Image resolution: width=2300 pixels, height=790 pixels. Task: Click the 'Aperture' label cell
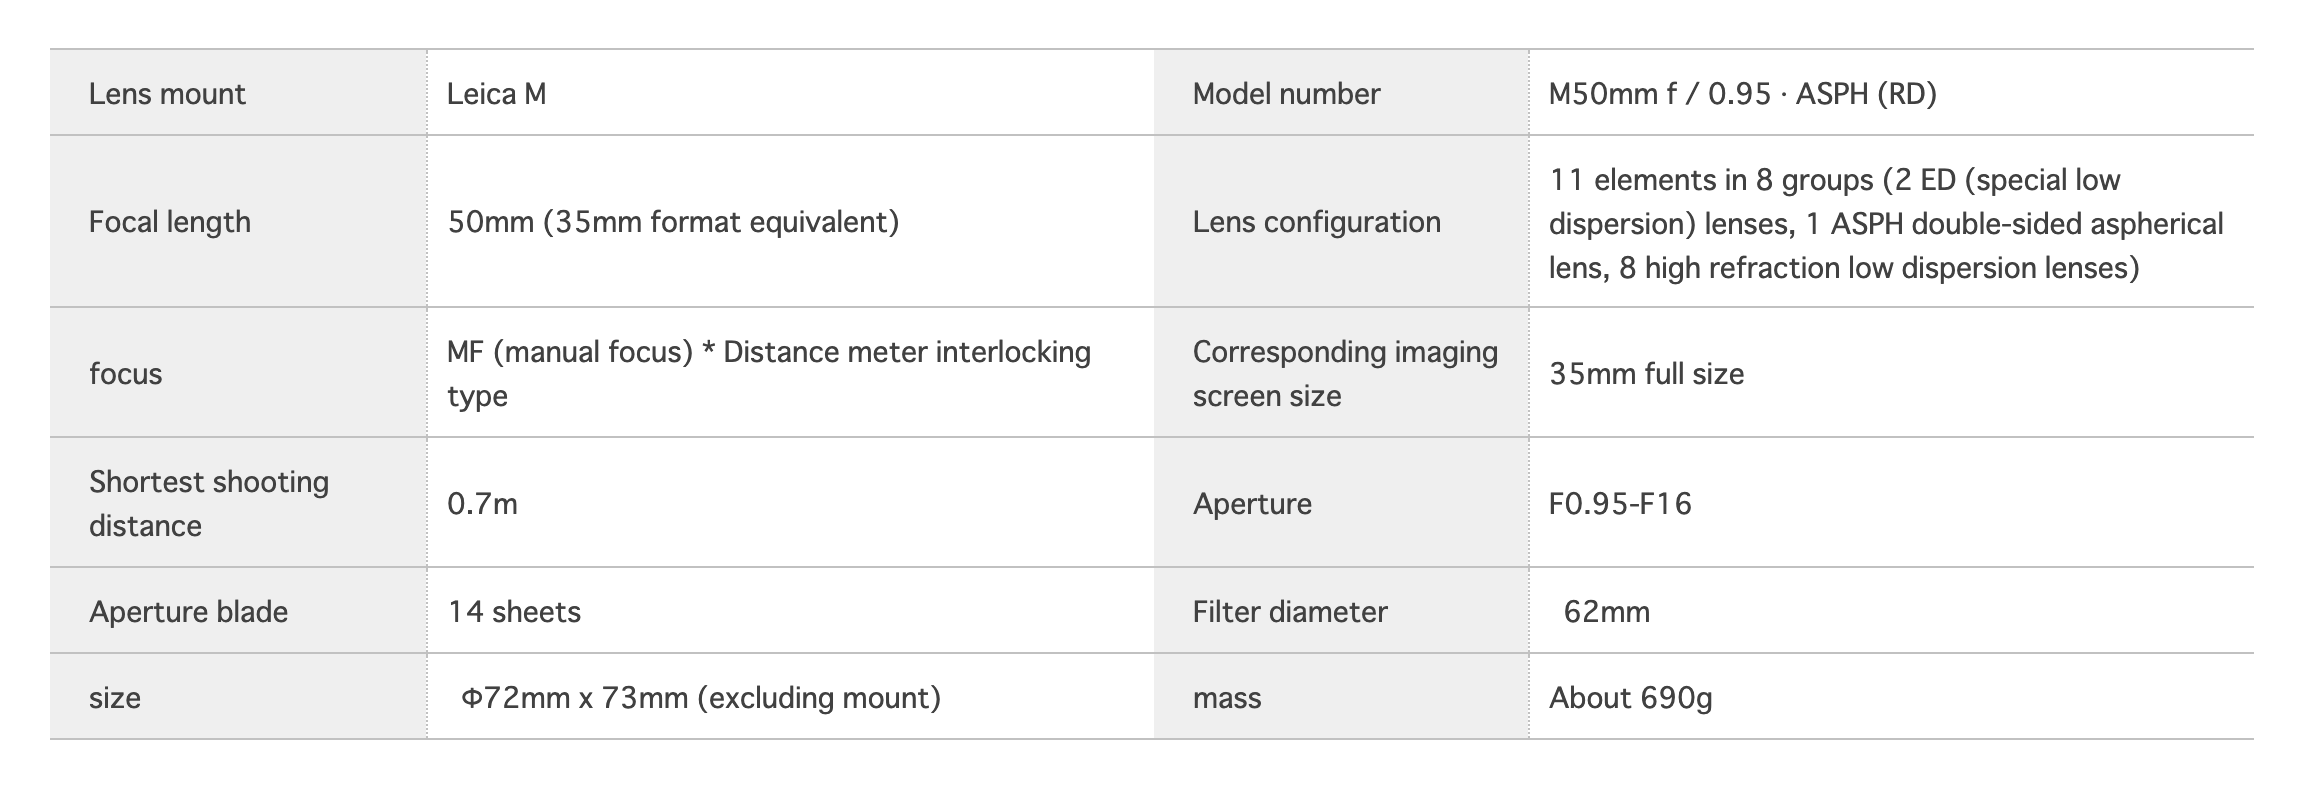1341,502
